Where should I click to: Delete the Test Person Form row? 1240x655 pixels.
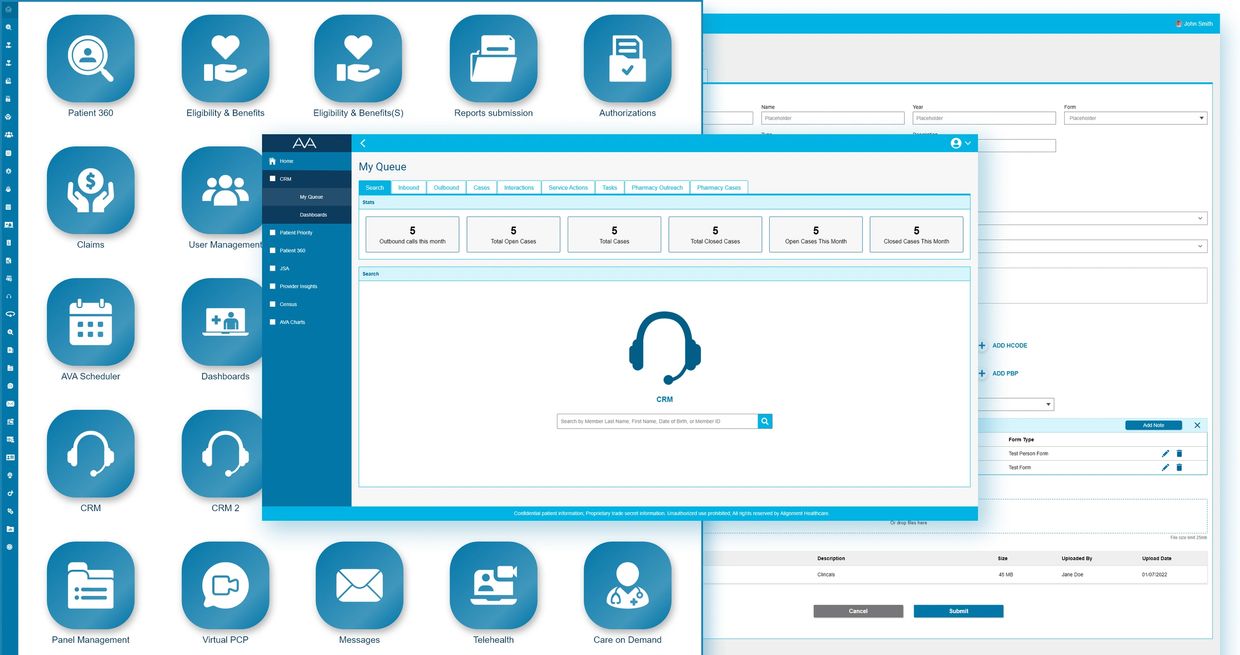1179,454
